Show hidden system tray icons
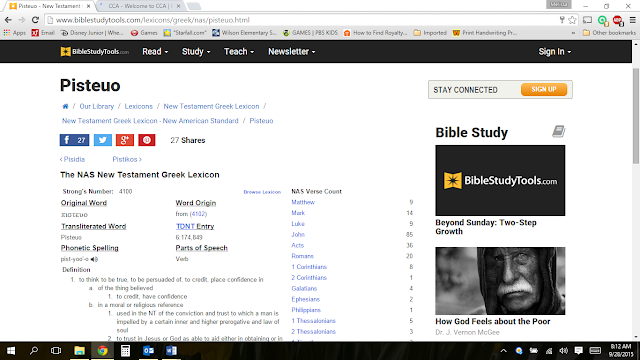Image resolution: width=640 pixels, height=360 pixels. [504, 351]
